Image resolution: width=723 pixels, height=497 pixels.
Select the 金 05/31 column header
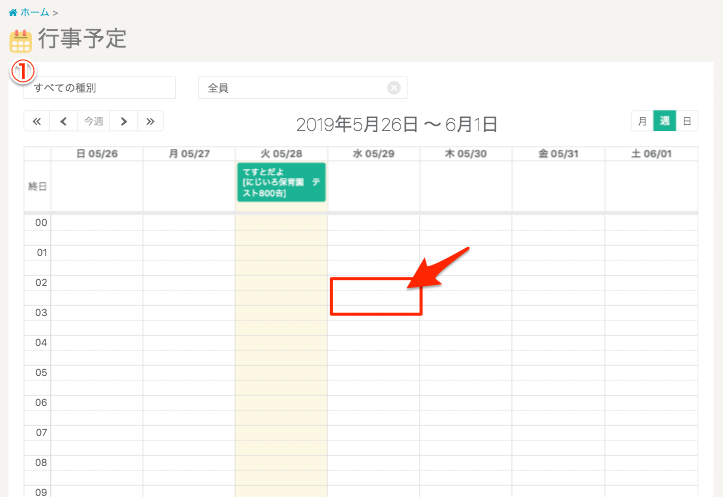558,154
